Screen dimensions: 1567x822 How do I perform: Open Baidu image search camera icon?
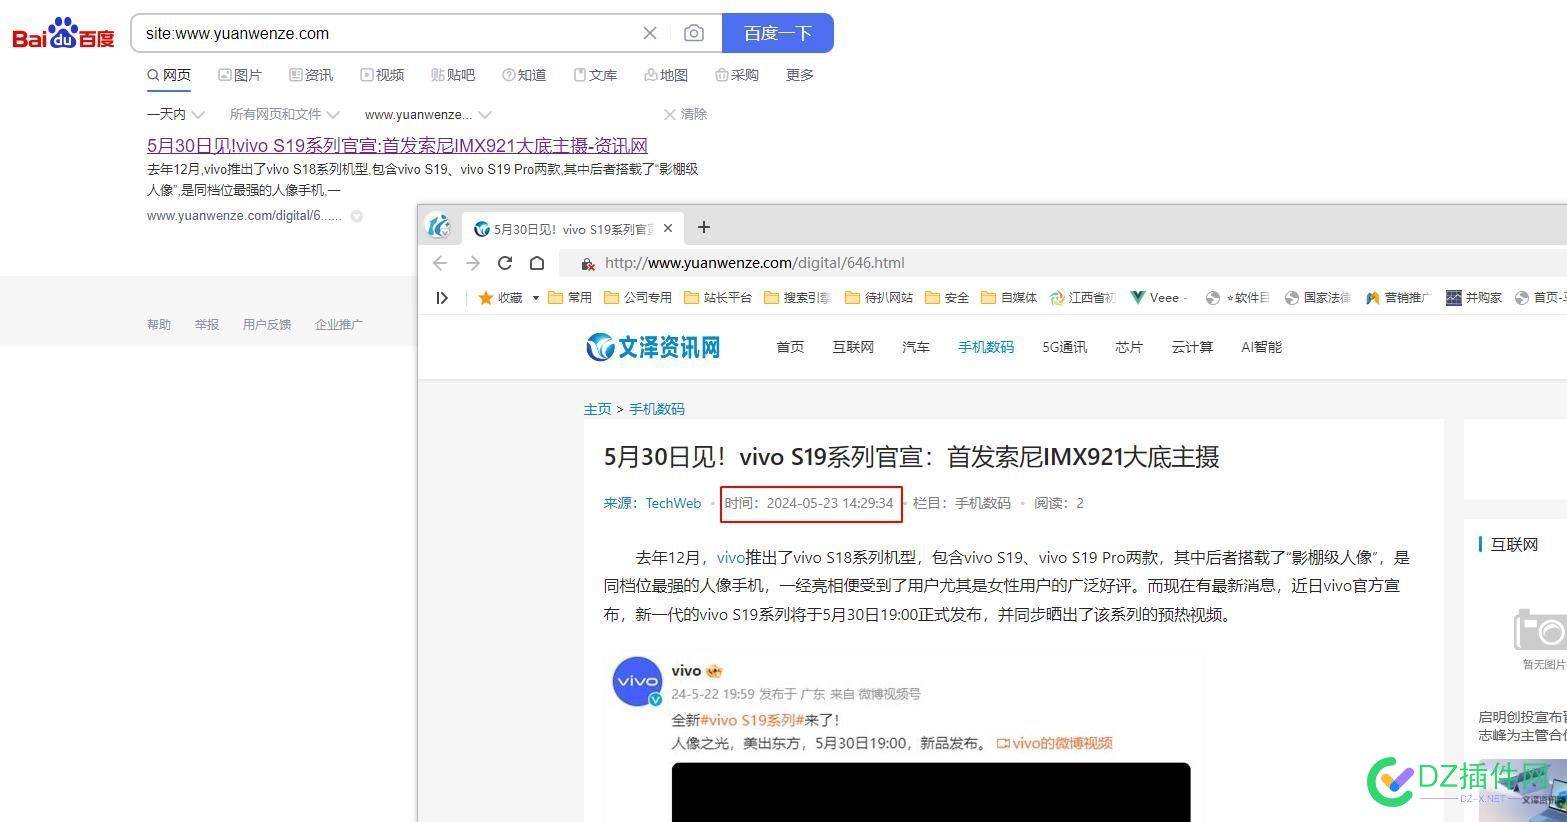pos(693,33)
